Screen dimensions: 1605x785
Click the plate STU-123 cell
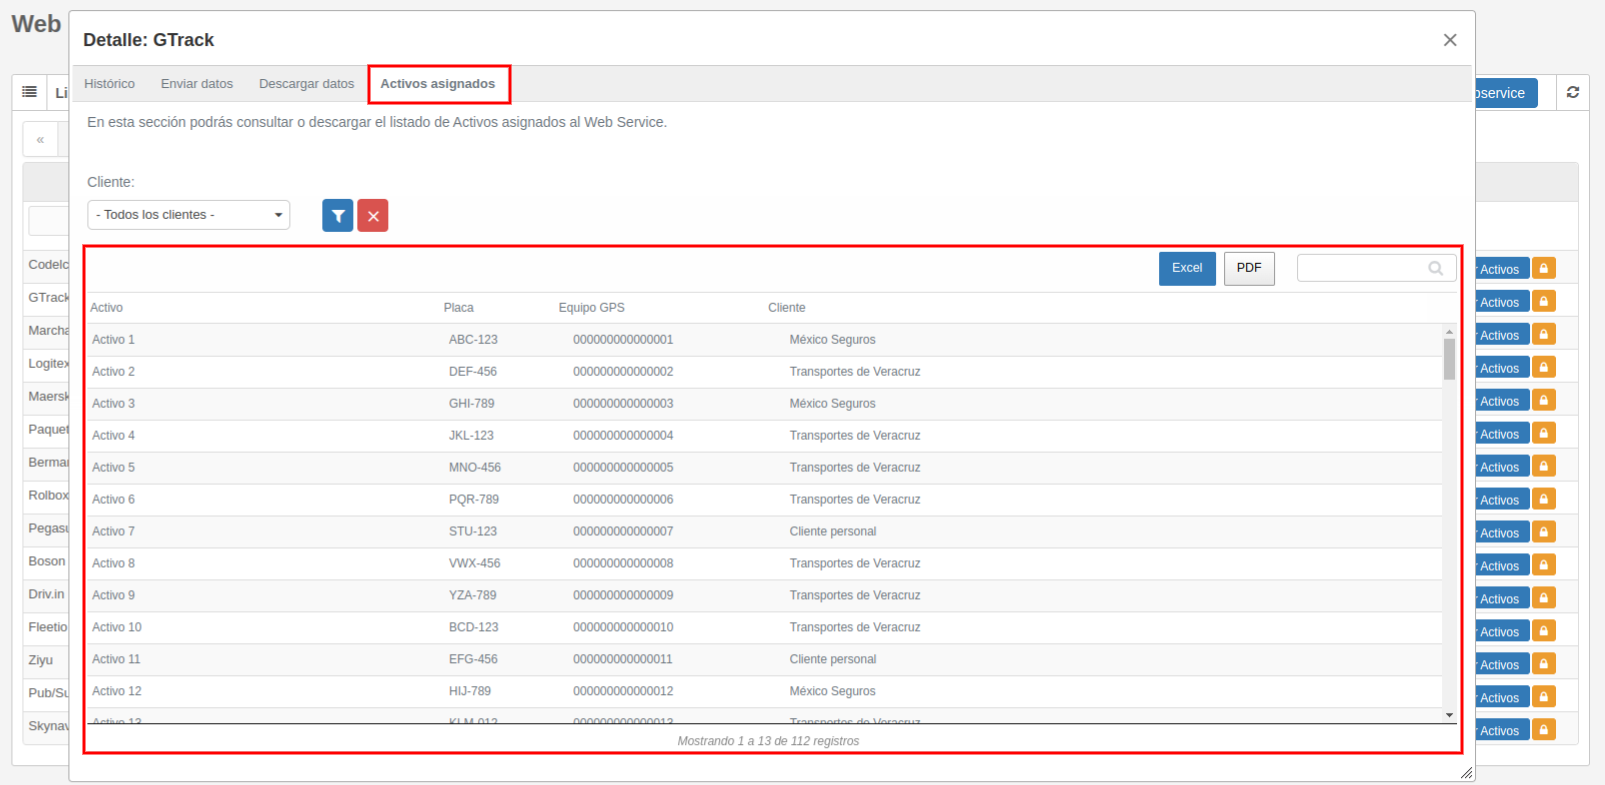[473, 532]
